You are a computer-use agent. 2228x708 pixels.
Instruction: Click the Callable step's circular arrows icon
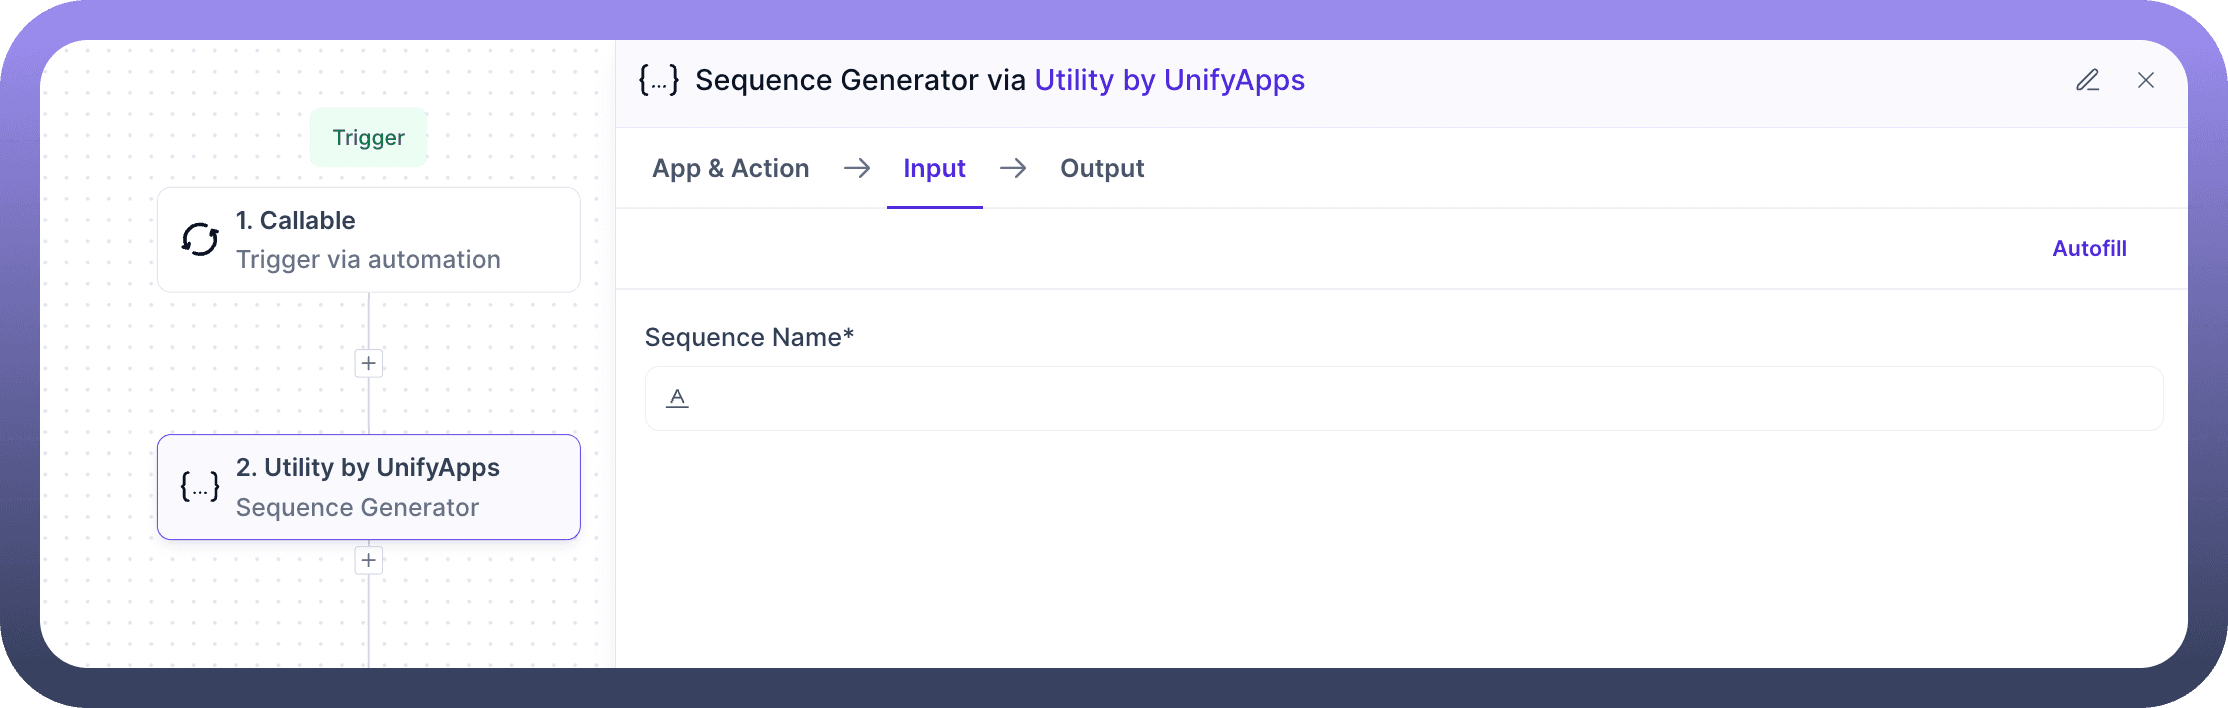tap(200, 240)
